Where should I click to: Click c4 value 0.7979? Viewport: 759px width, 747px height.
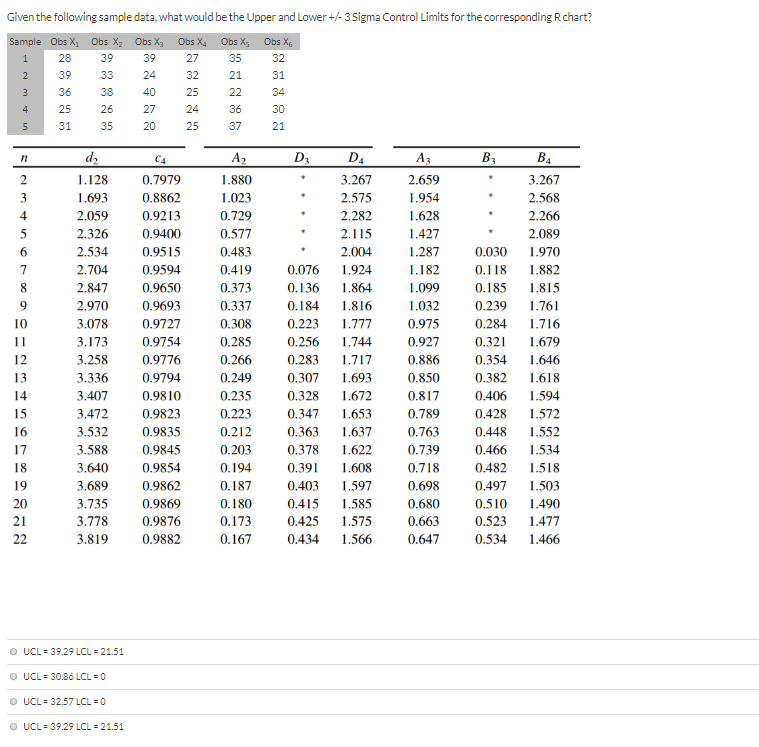tap(161, 180)
